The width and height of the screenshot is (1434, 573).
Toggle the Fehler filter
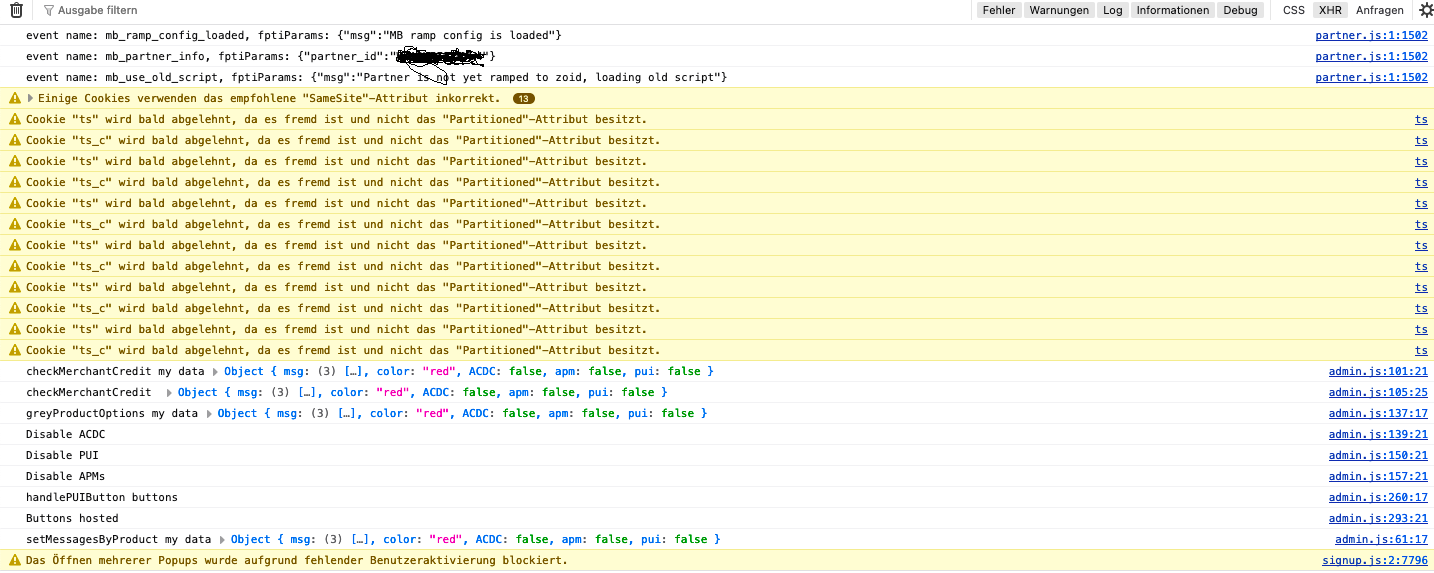point(998,10)
